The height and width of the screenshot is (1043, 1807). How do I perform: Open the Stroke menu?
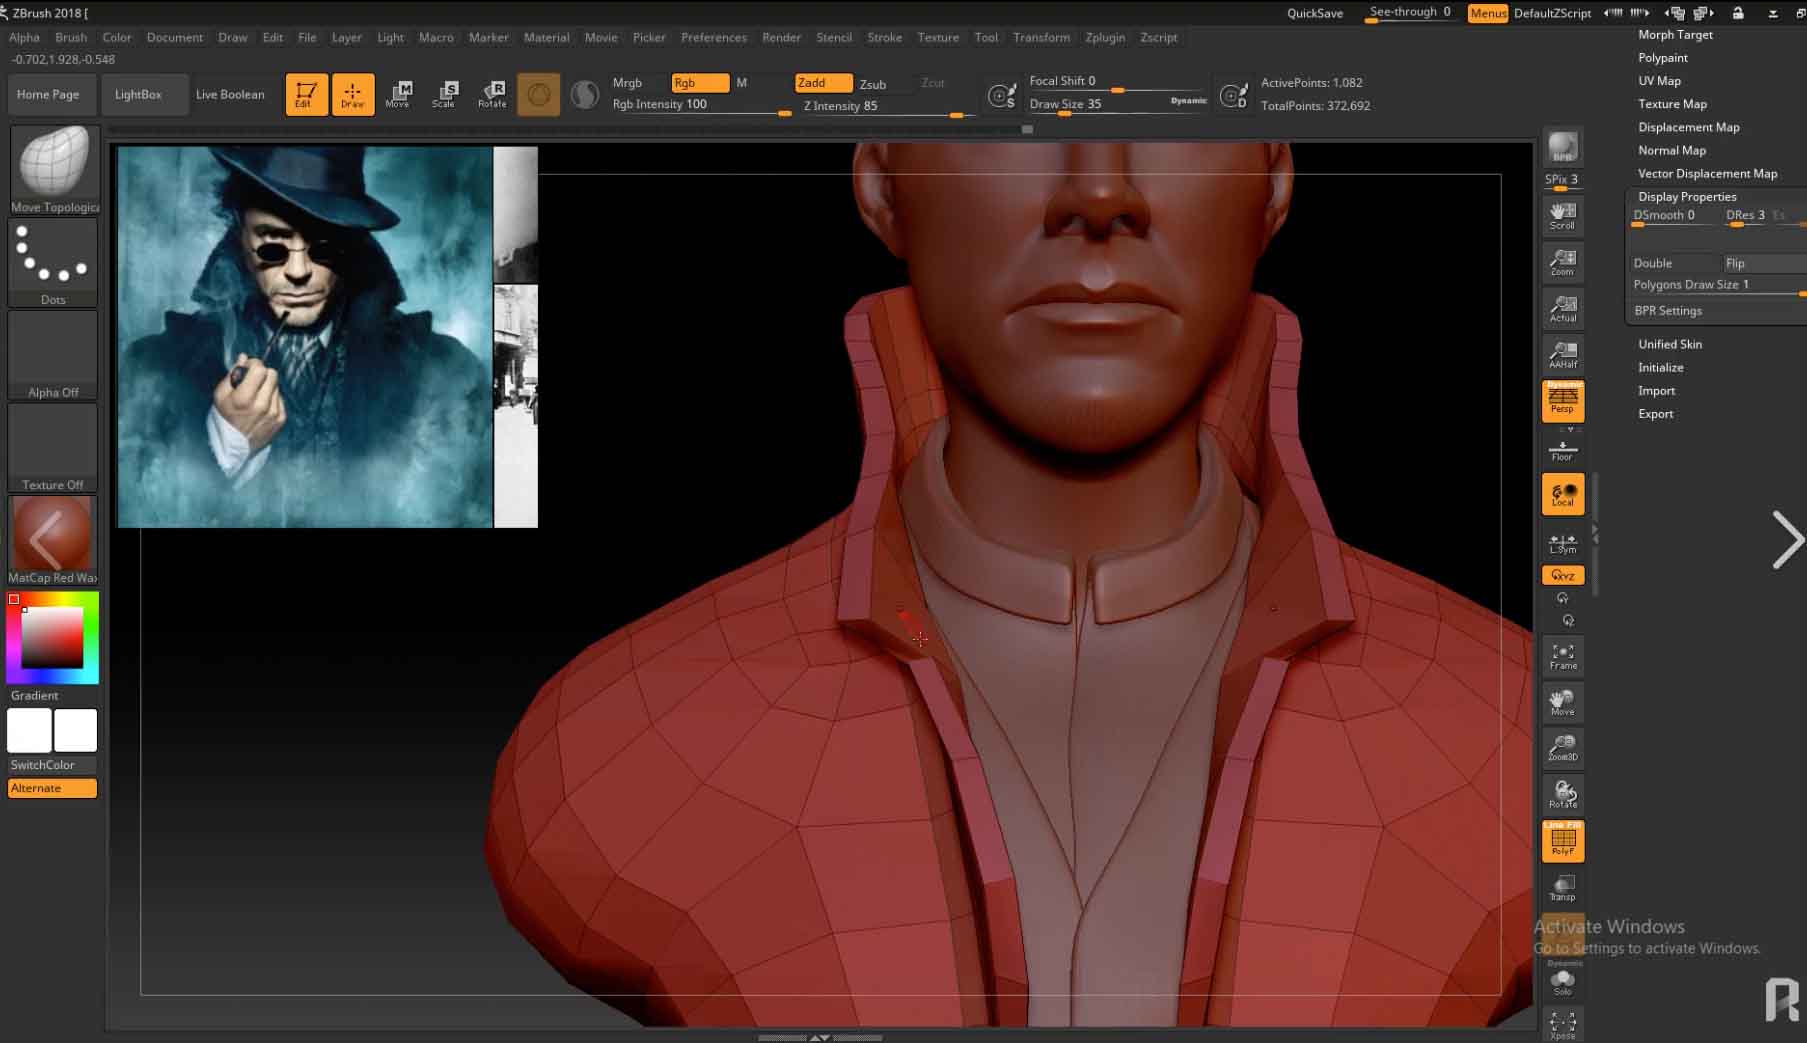(x=884, y=37)
